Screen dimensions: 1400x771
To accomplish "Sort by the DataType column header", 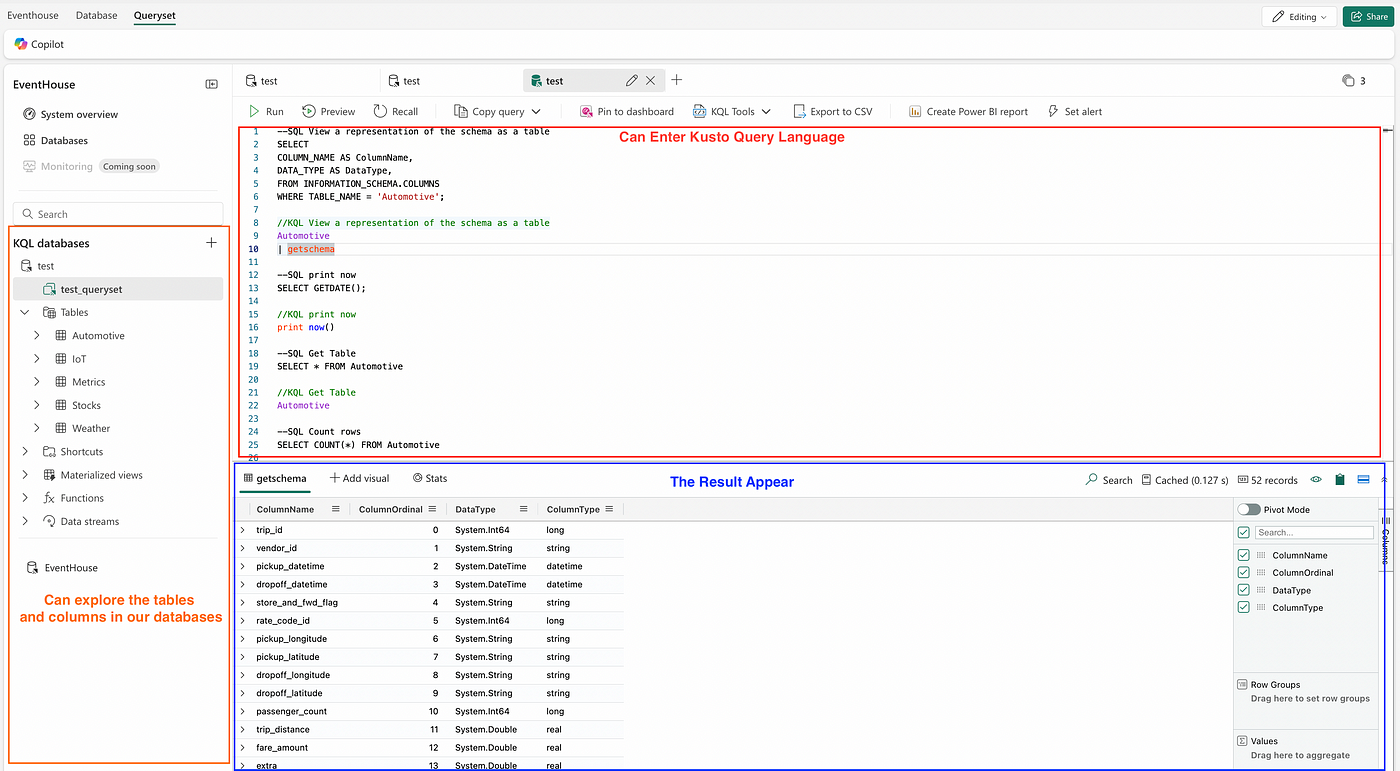I will click(475, 509).
